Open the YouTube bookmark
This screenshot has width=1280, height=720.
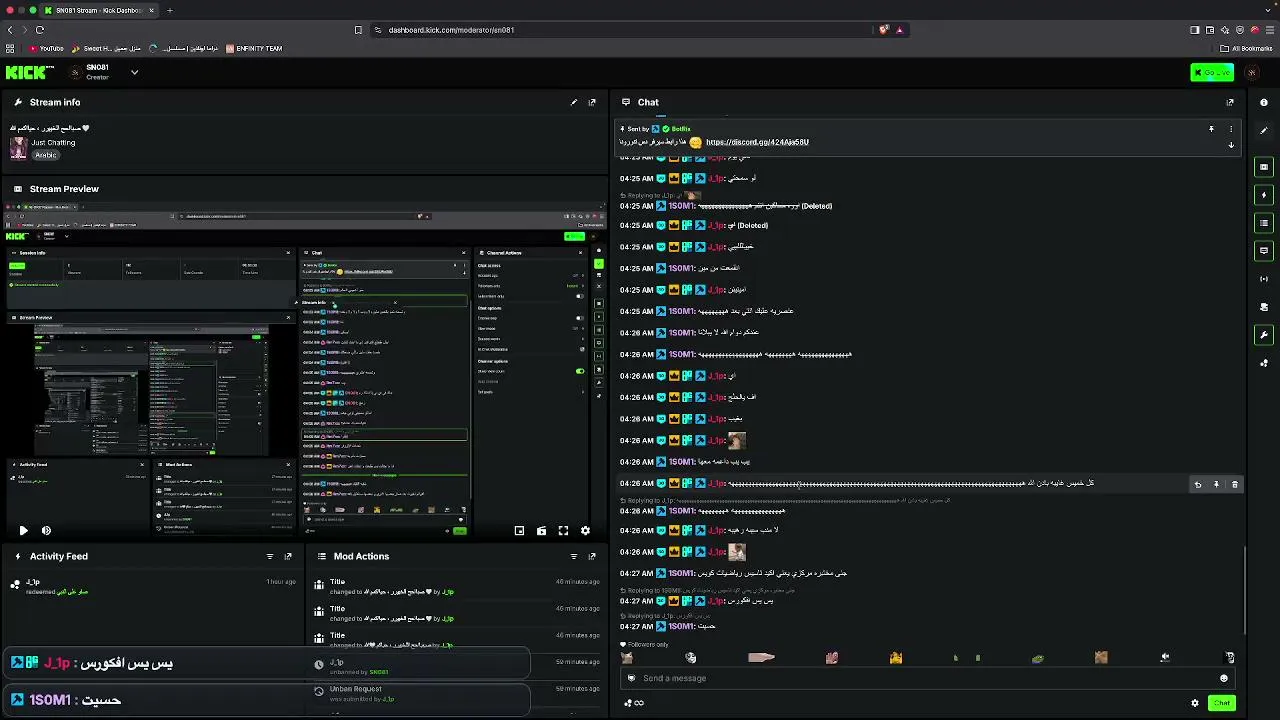(46, 48)
